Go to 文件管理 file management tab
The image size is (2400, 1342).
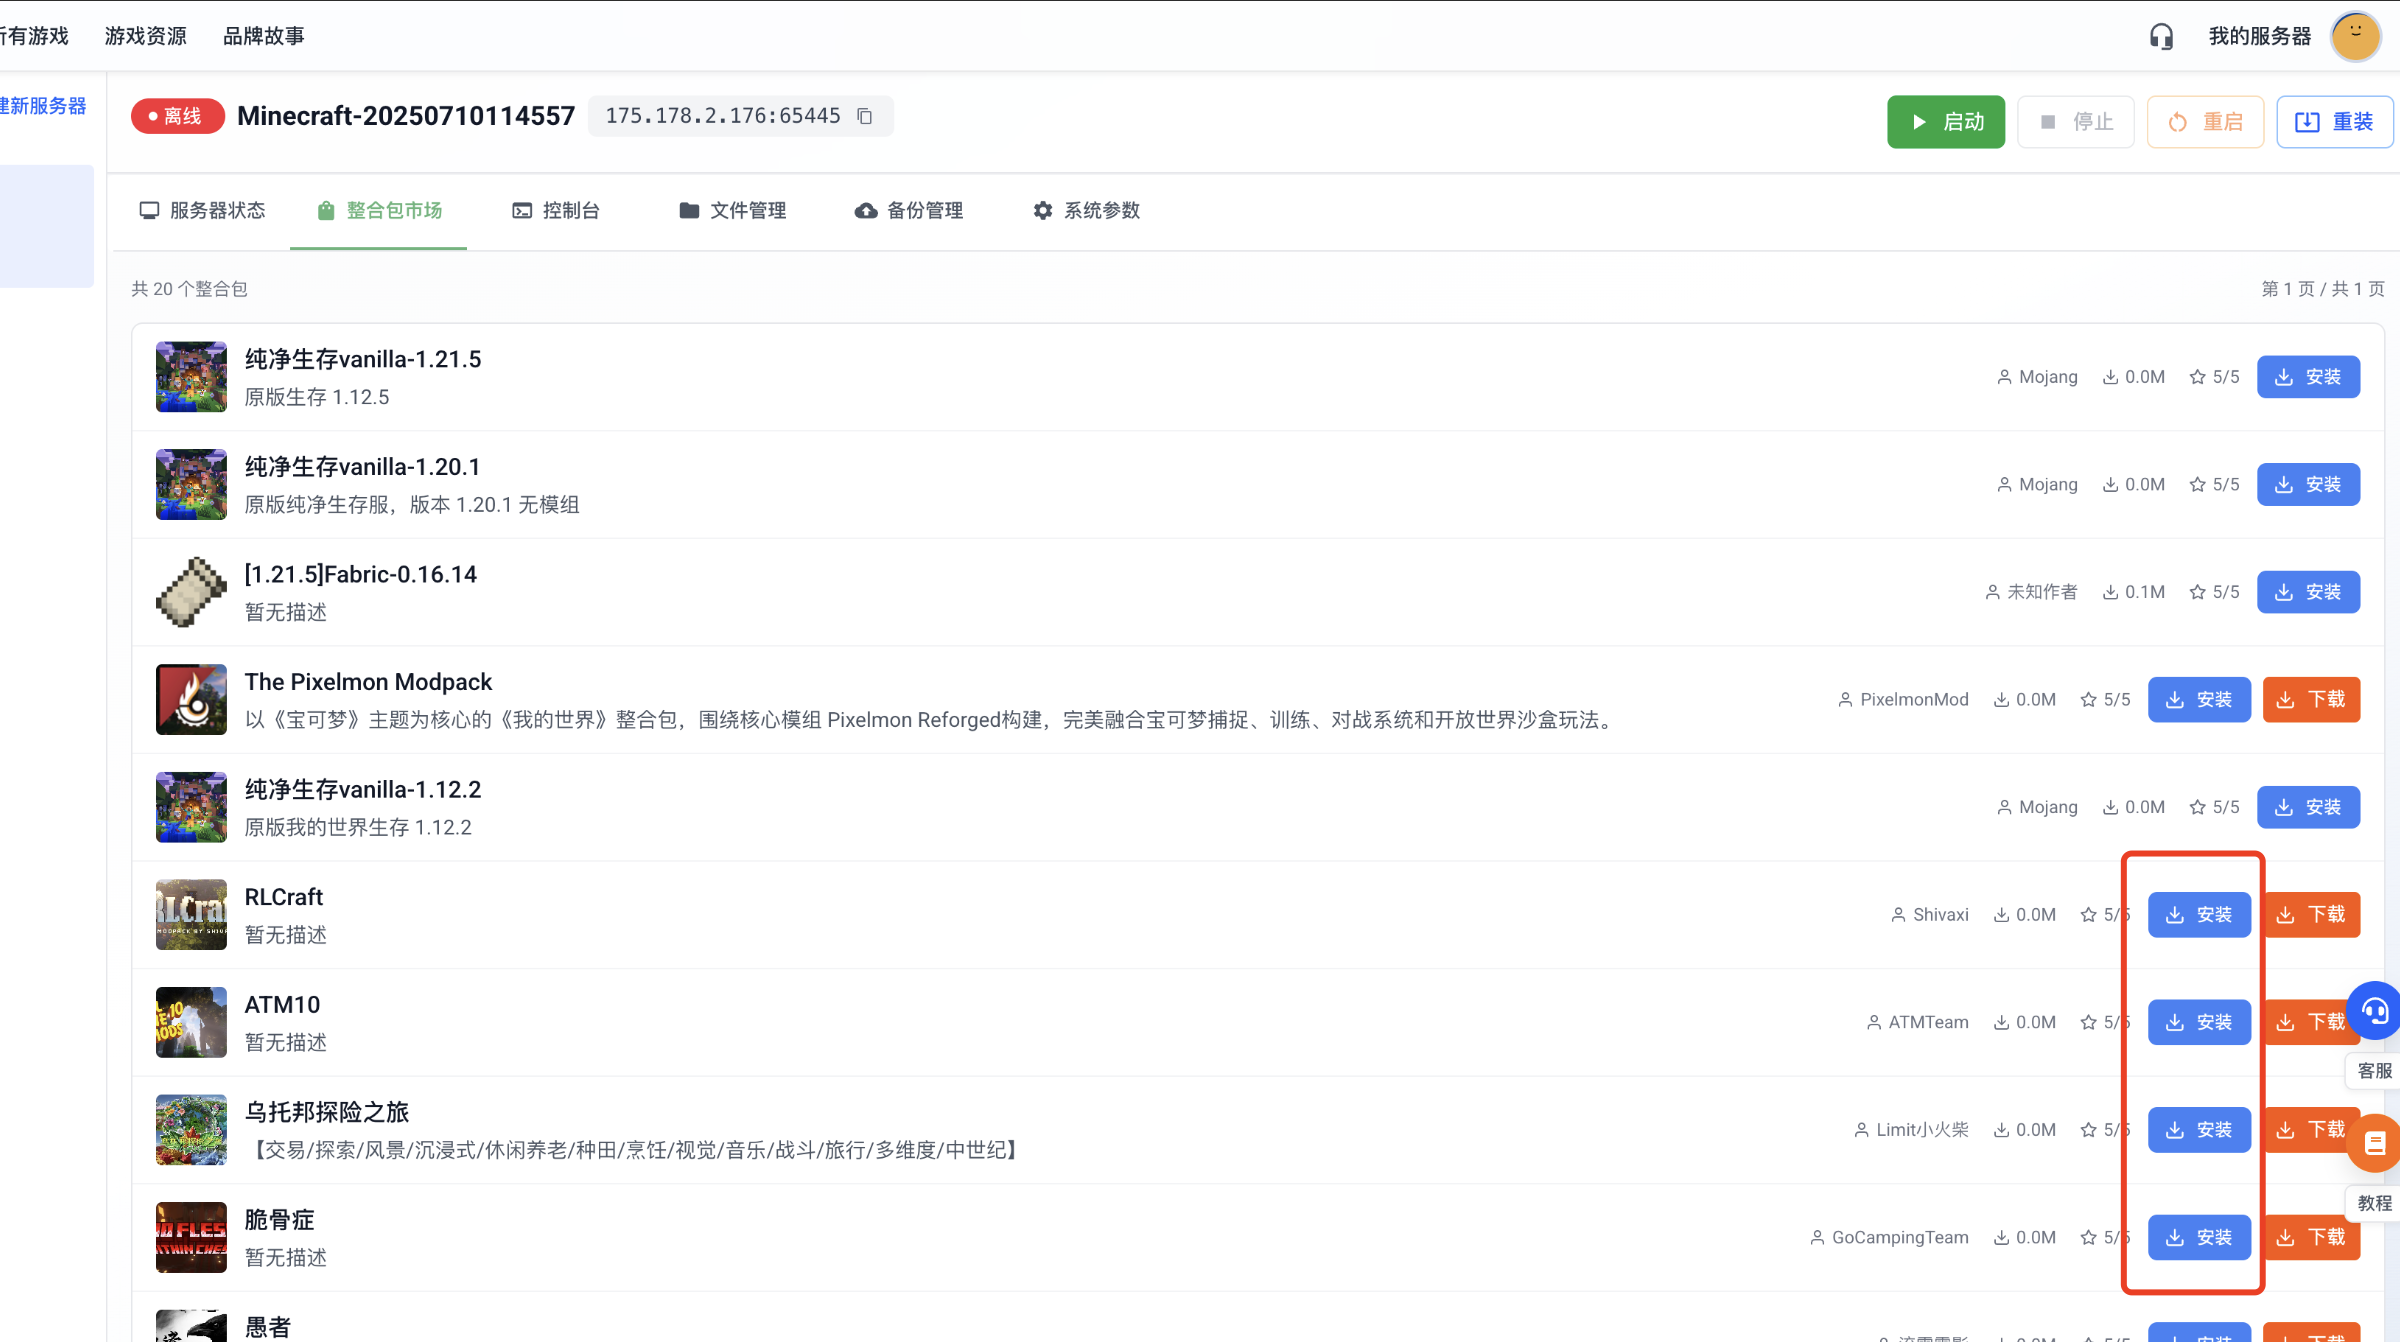[733, 210]
